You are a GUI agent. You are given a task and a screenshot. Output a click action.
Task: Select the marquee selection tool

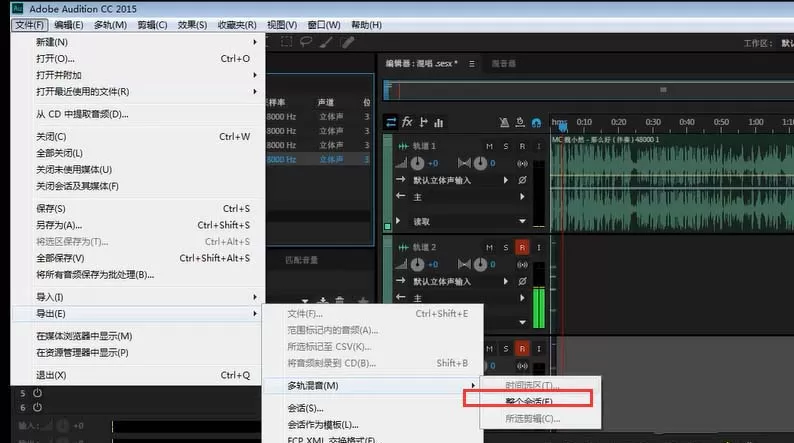pos(287,42)
